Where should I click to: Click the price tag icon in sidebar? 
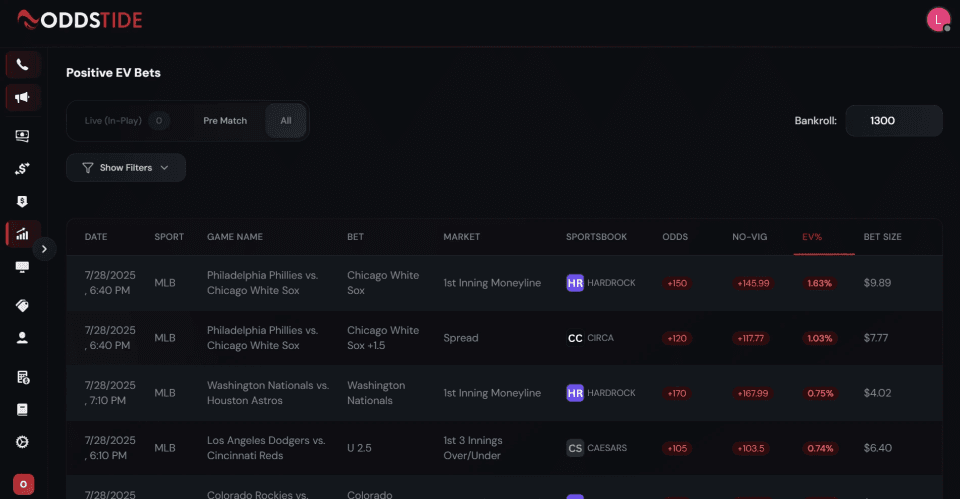click(22, 306)
